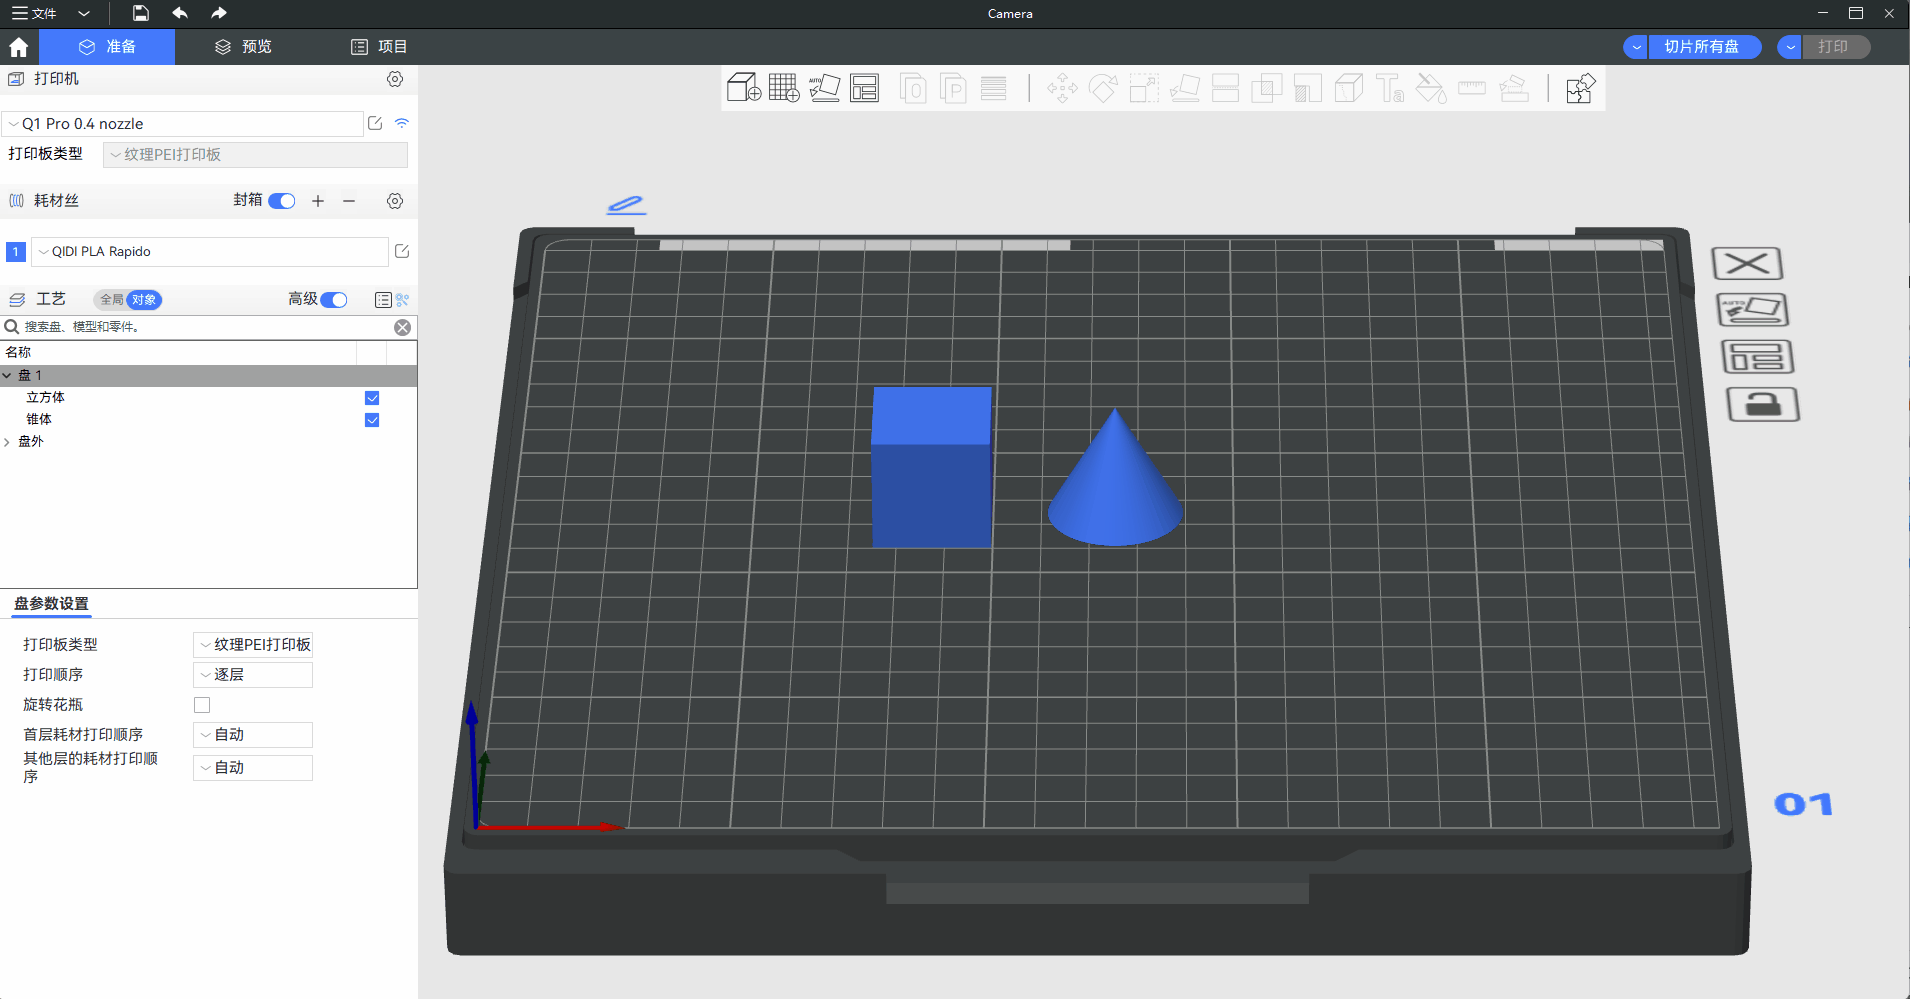Toggle the 封箱 enclosure switch
1910x999 pixels.
coord(282,201)
